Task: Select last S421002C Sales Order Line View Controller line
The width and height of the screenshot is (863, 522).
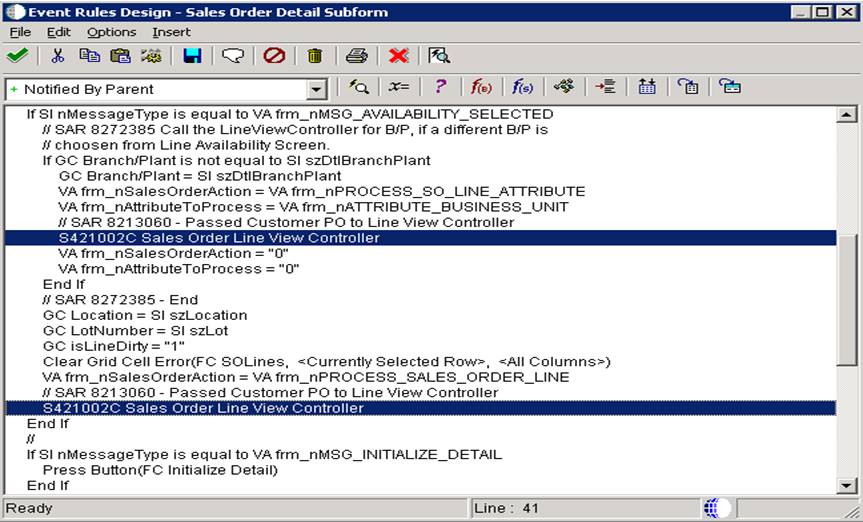Action: click(420, 408)
